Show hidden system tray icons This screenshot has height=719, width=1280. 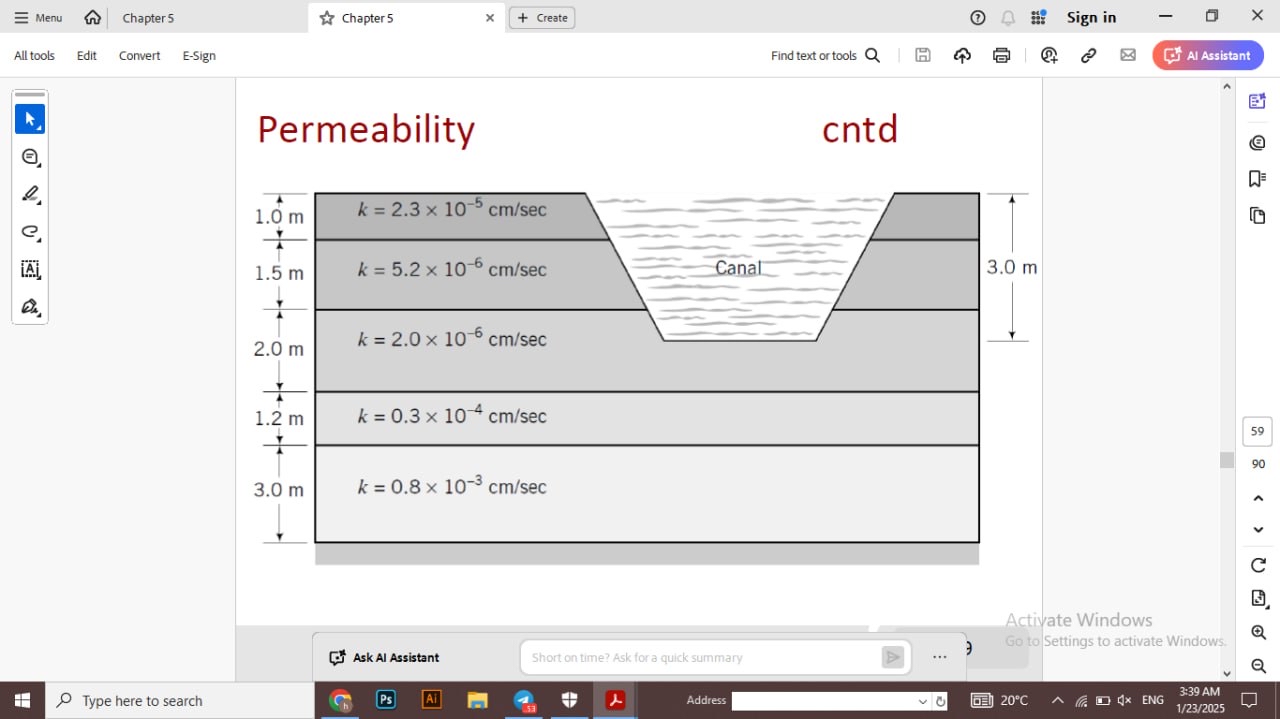pos(1057,700)
